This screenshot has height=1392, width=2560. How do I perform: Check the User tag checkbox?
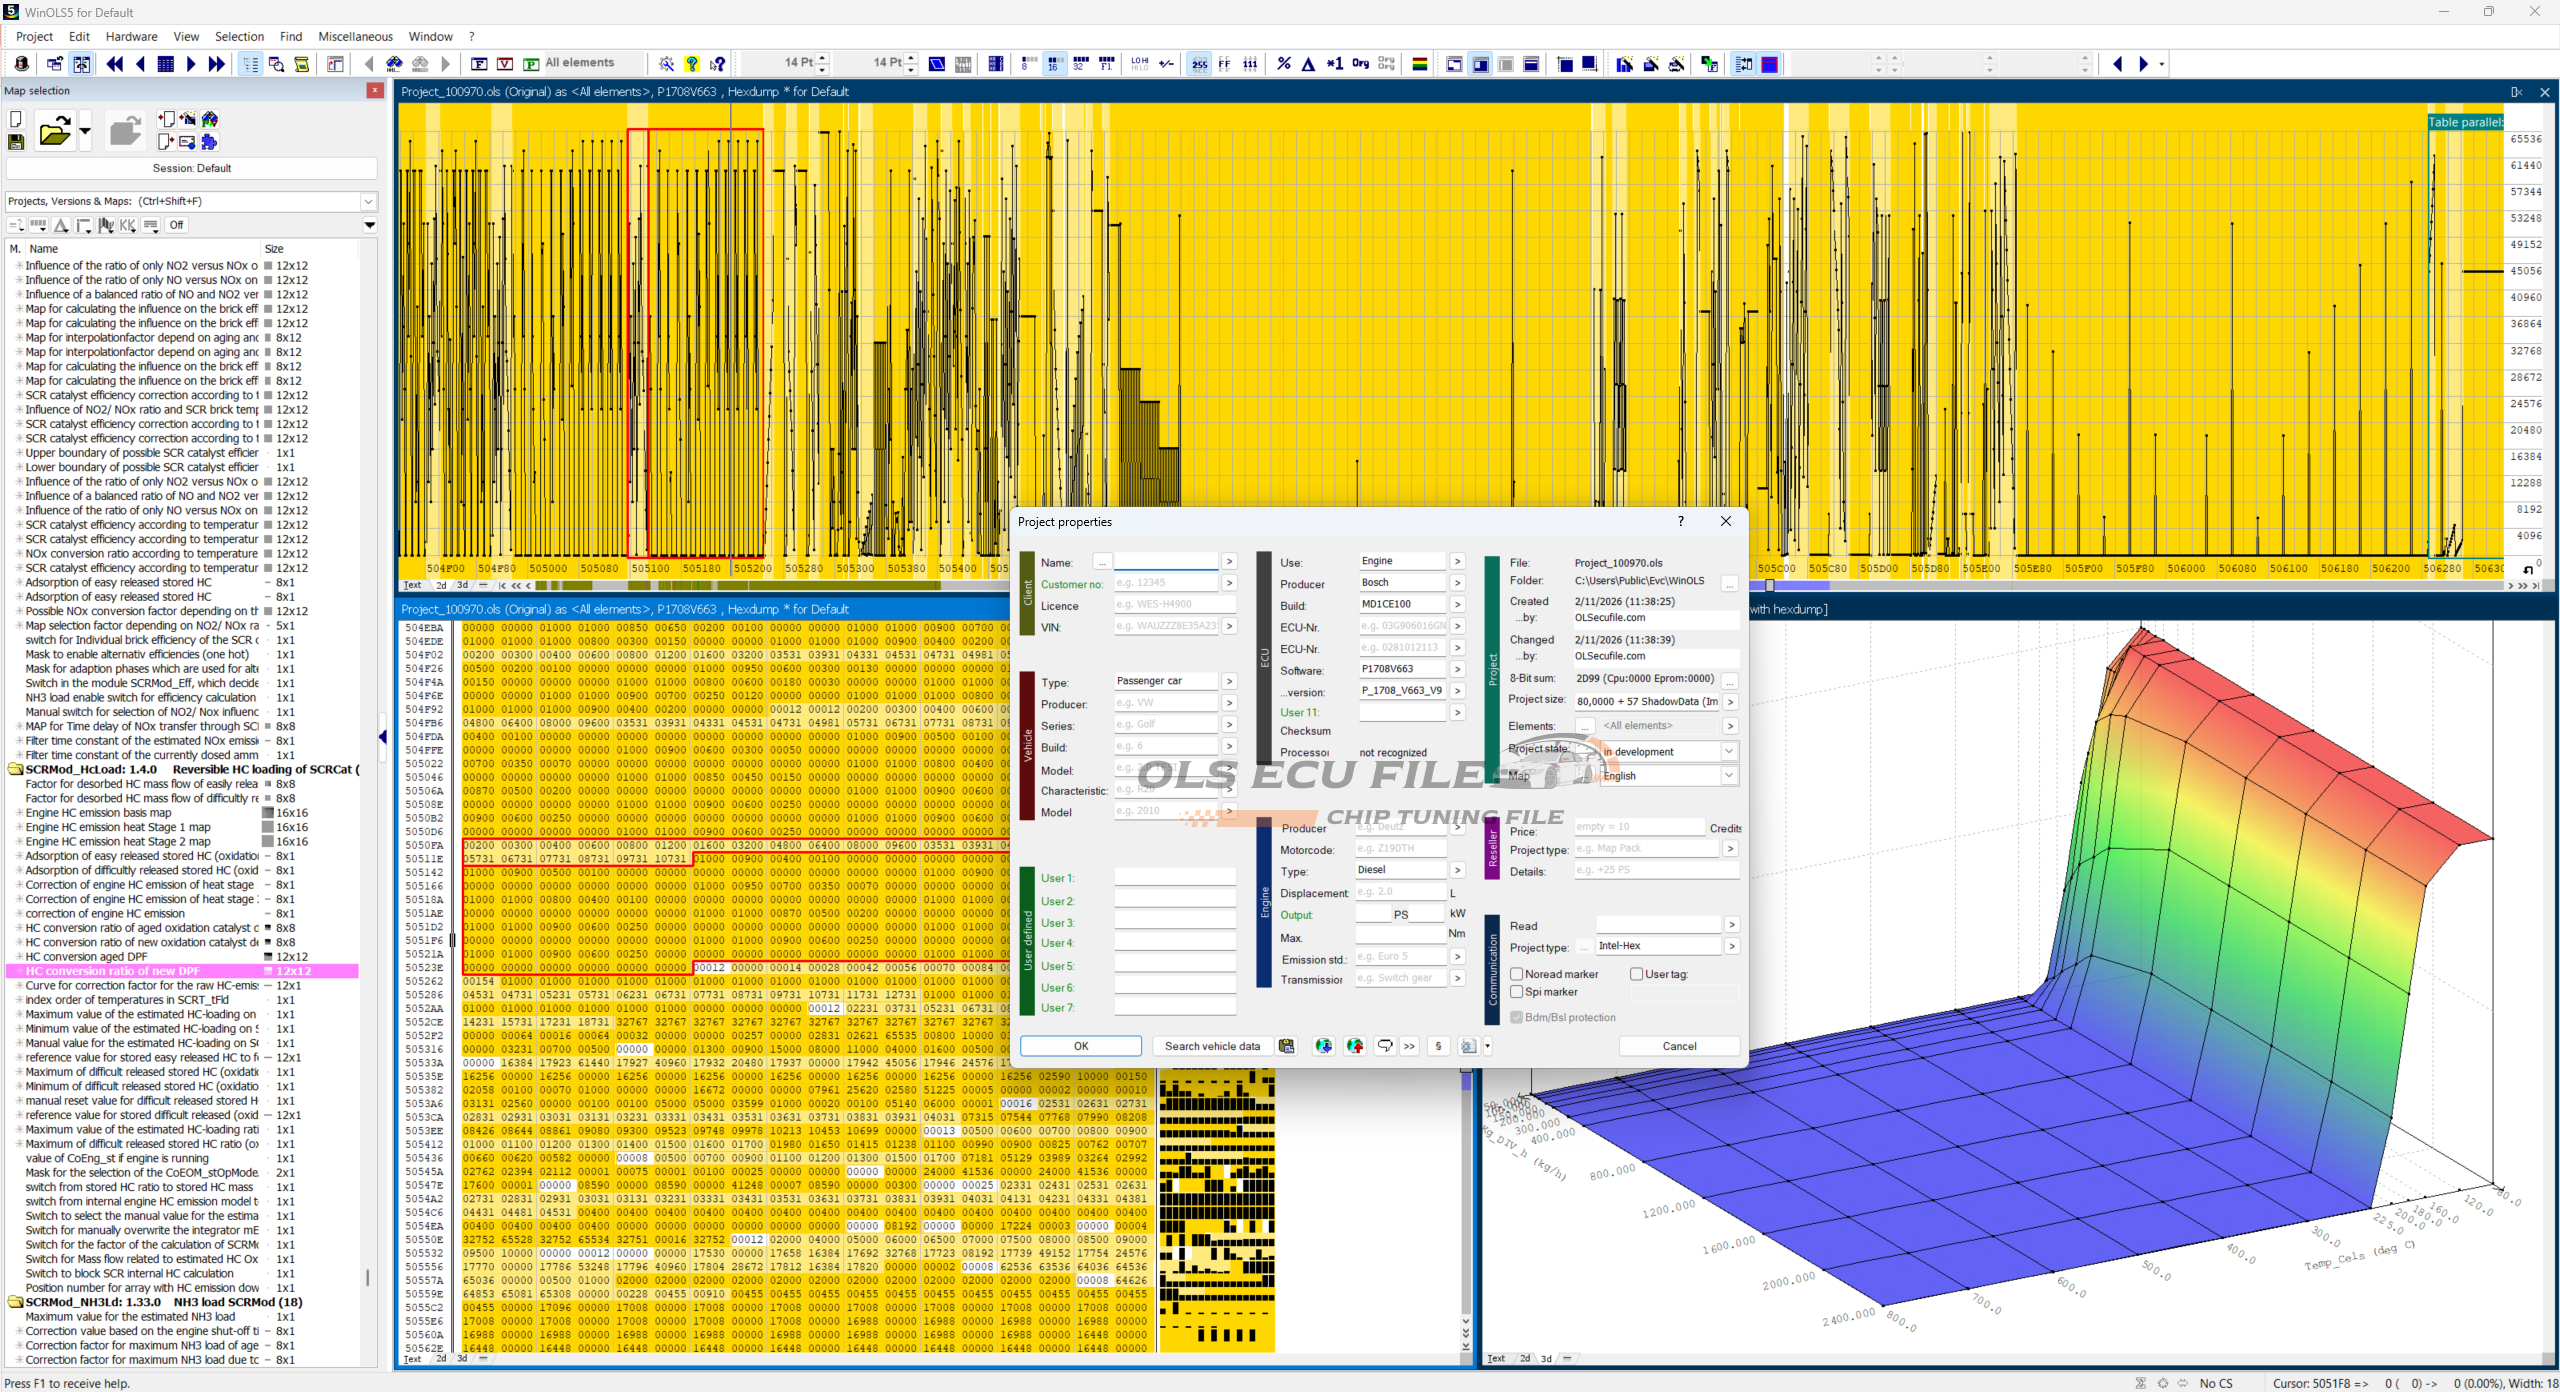pos(1636,974)
